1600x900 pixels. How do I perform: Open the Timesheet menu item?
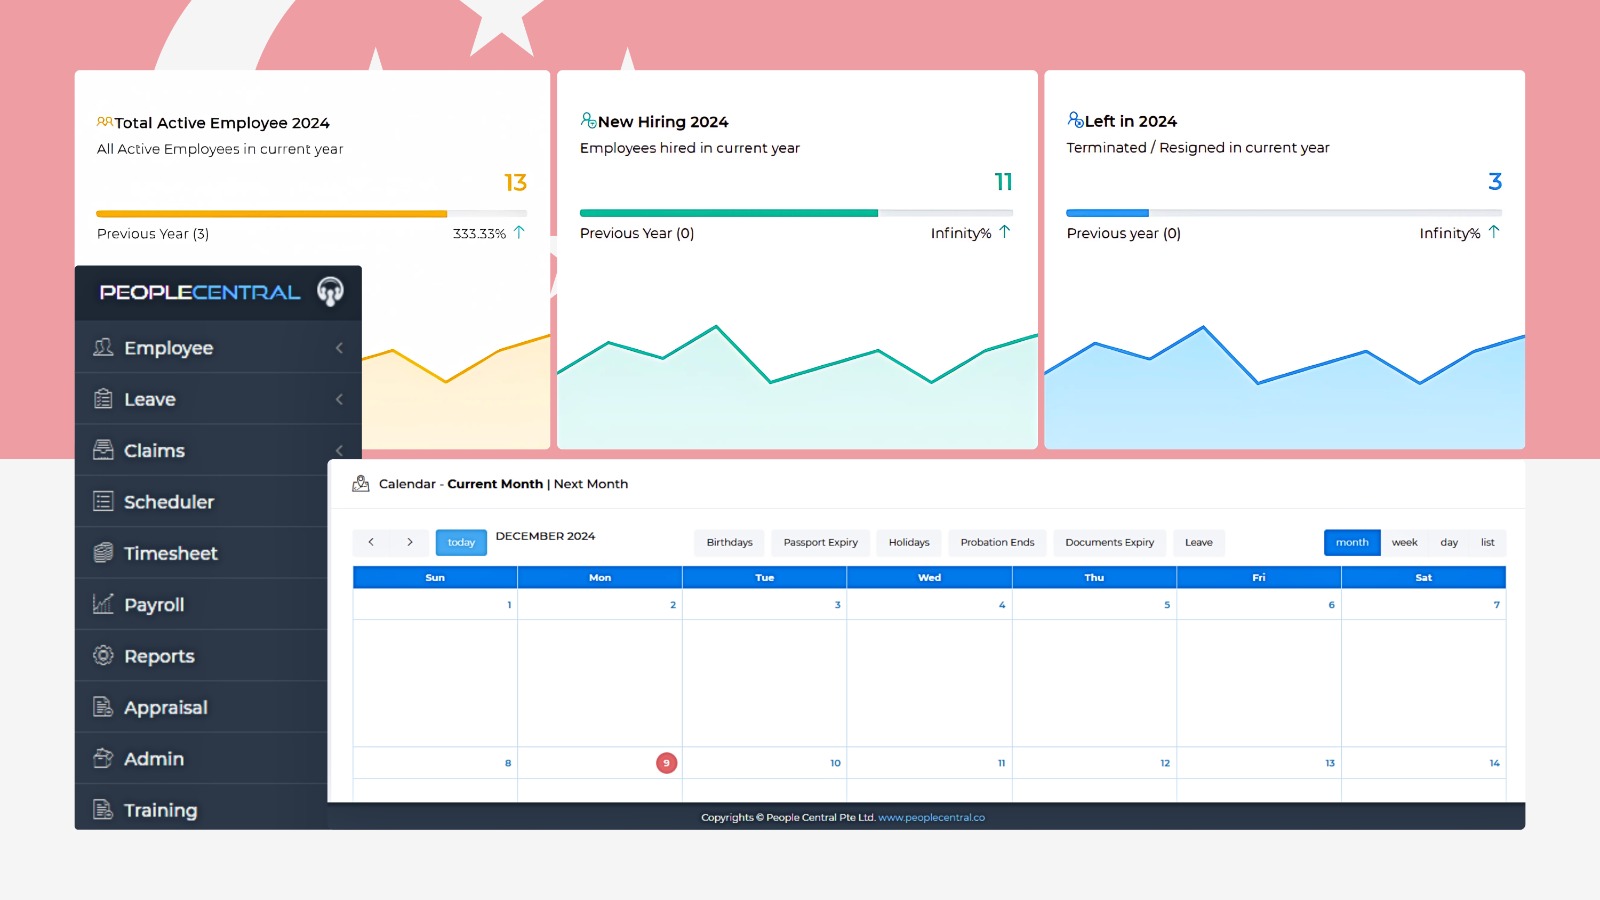(201, 553)
